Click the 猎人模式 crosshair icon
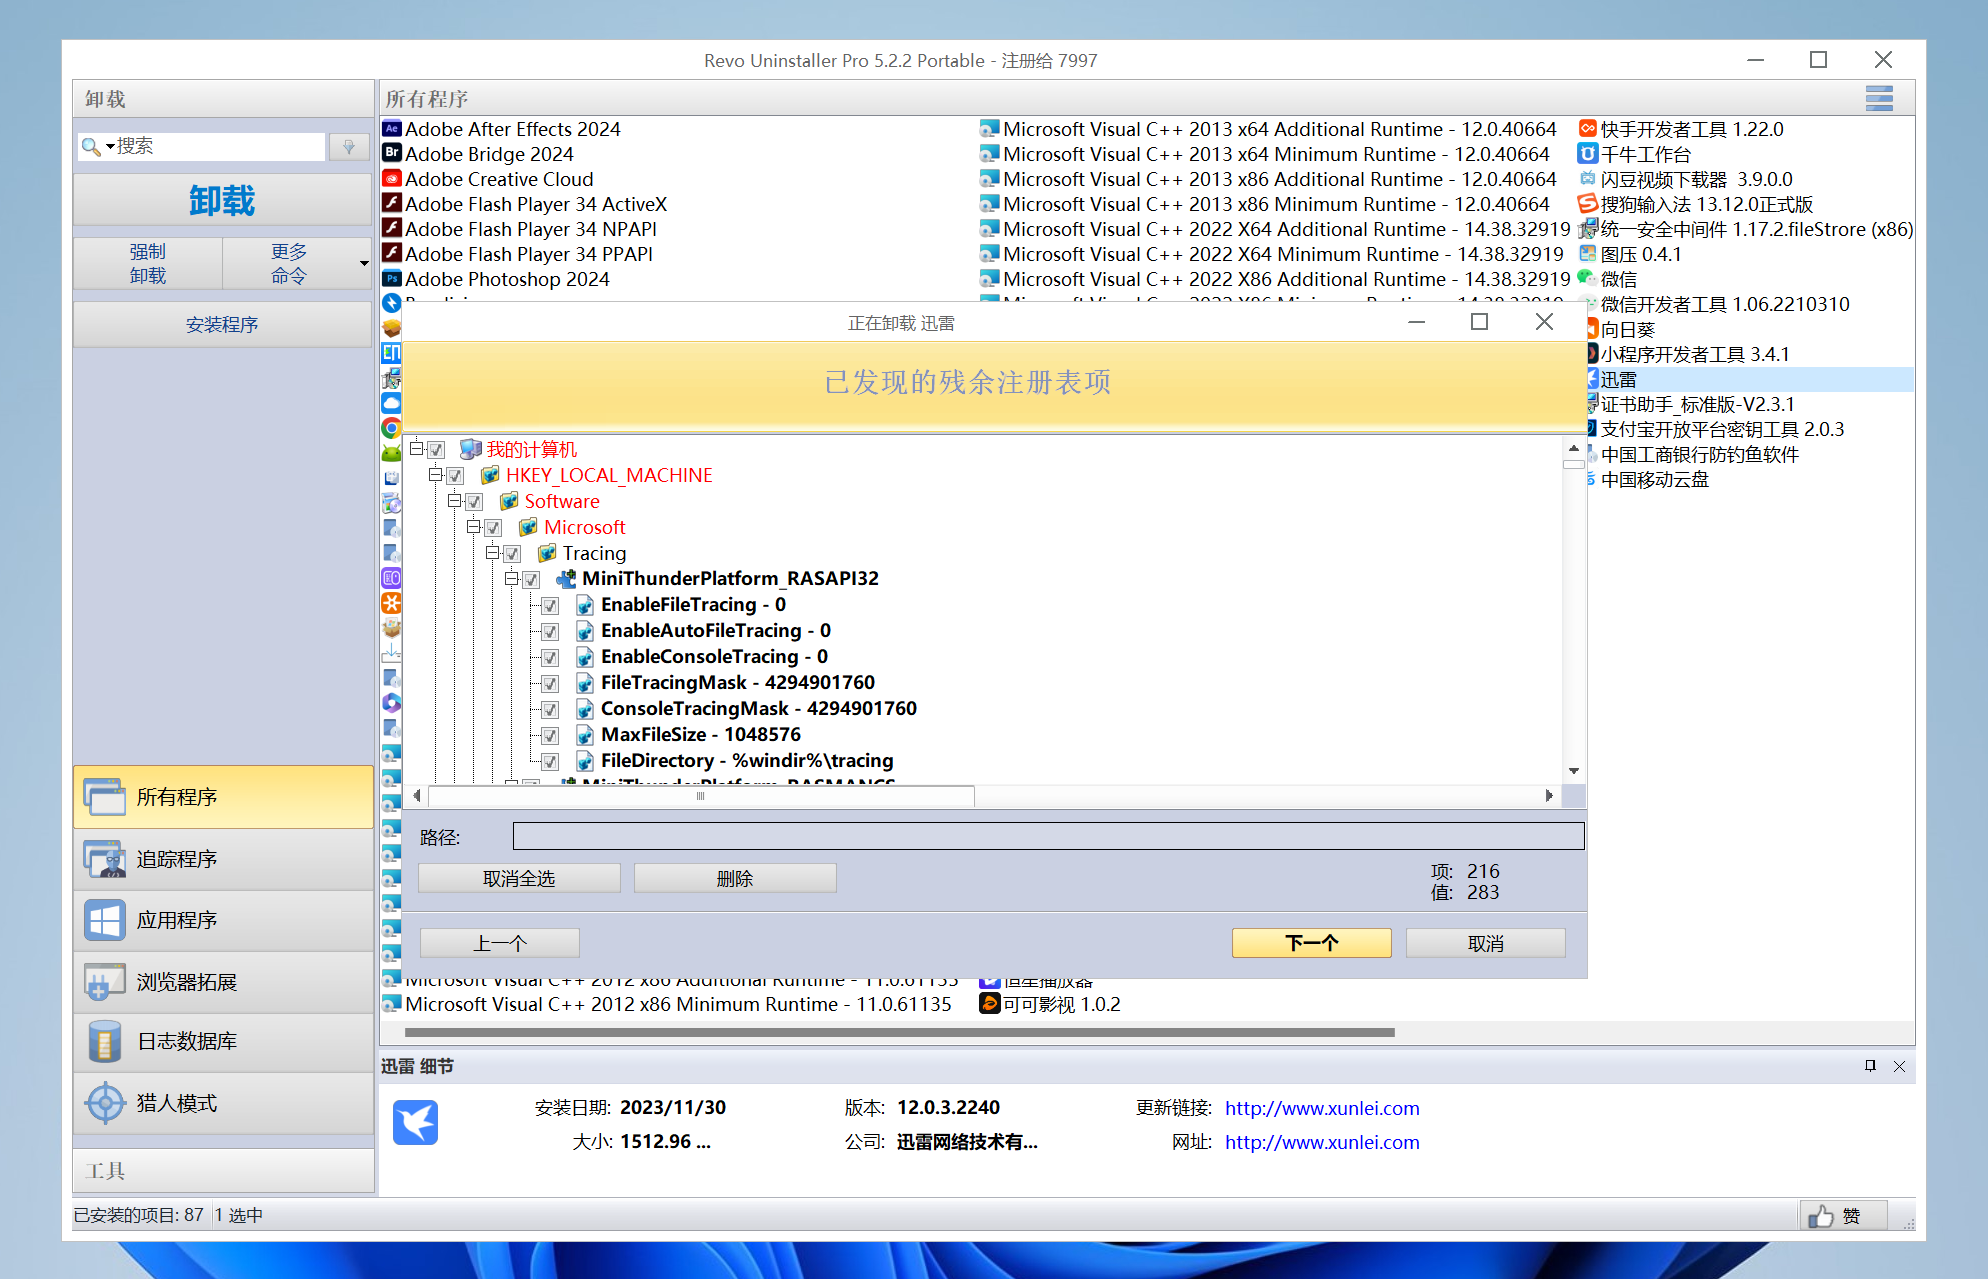 [x=106, y=1104]
